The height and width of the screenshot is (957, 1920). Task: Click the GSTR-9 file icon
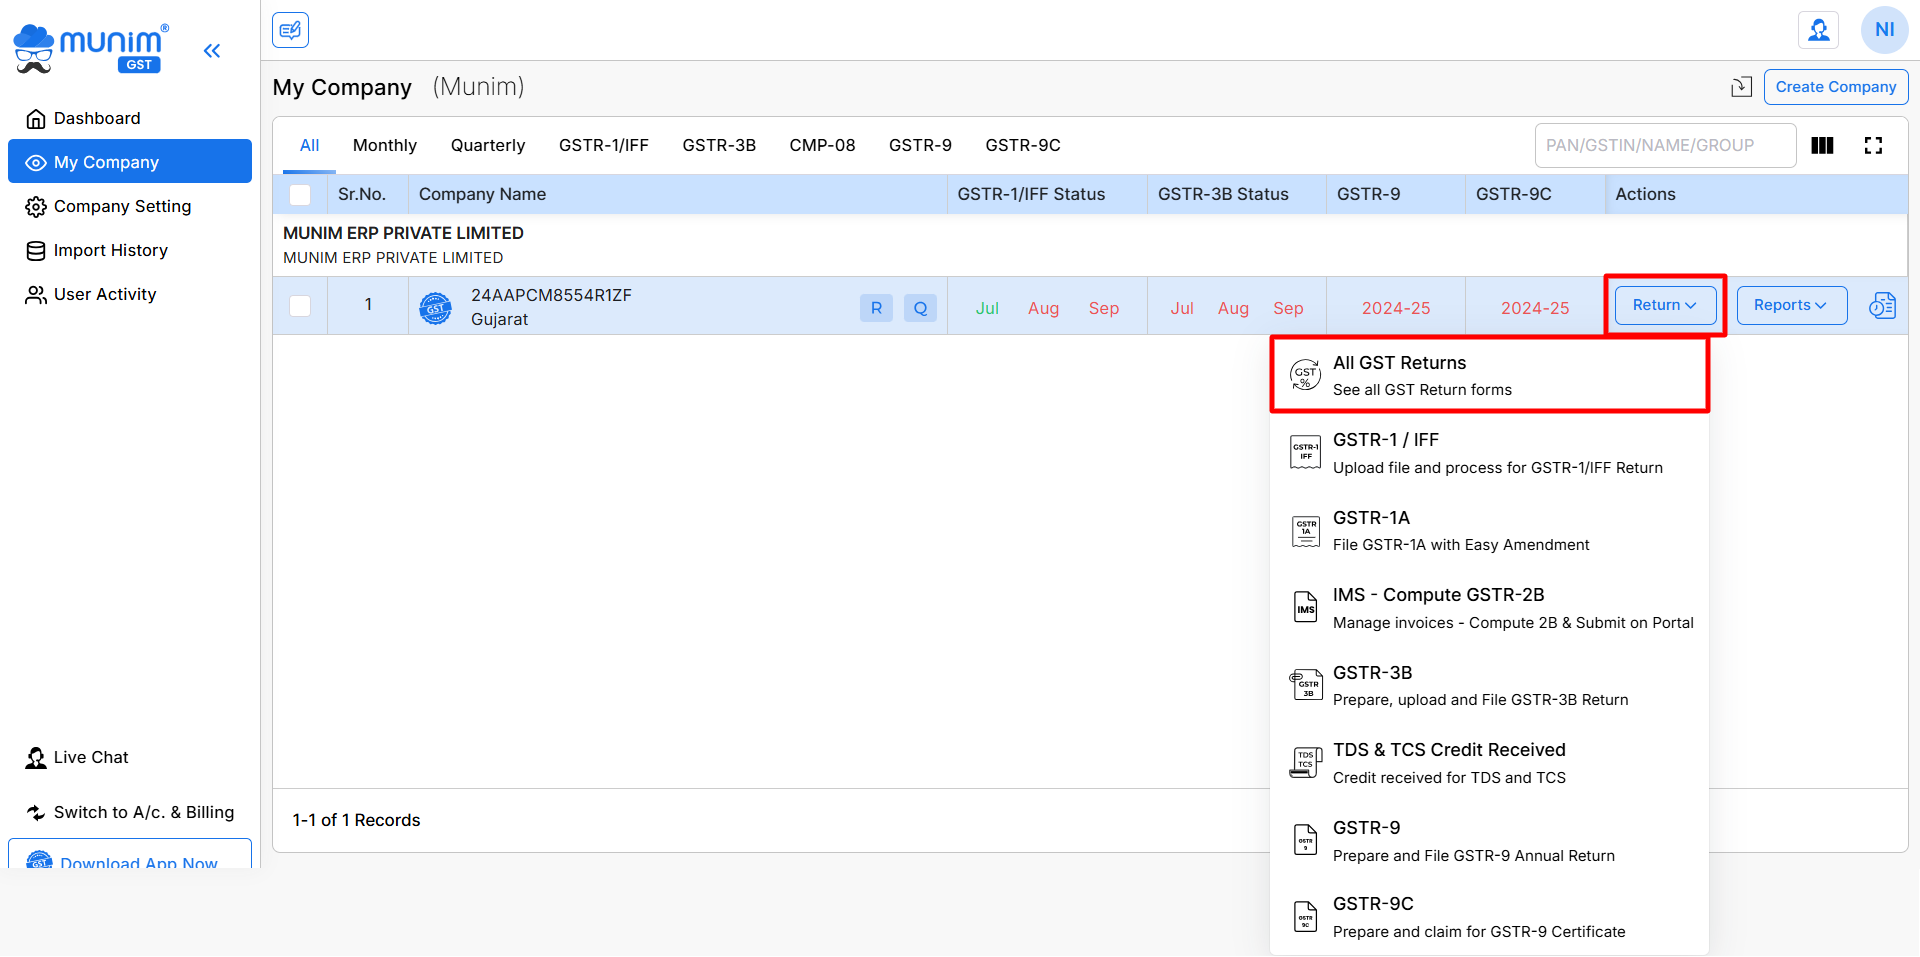click(1306, 840)
